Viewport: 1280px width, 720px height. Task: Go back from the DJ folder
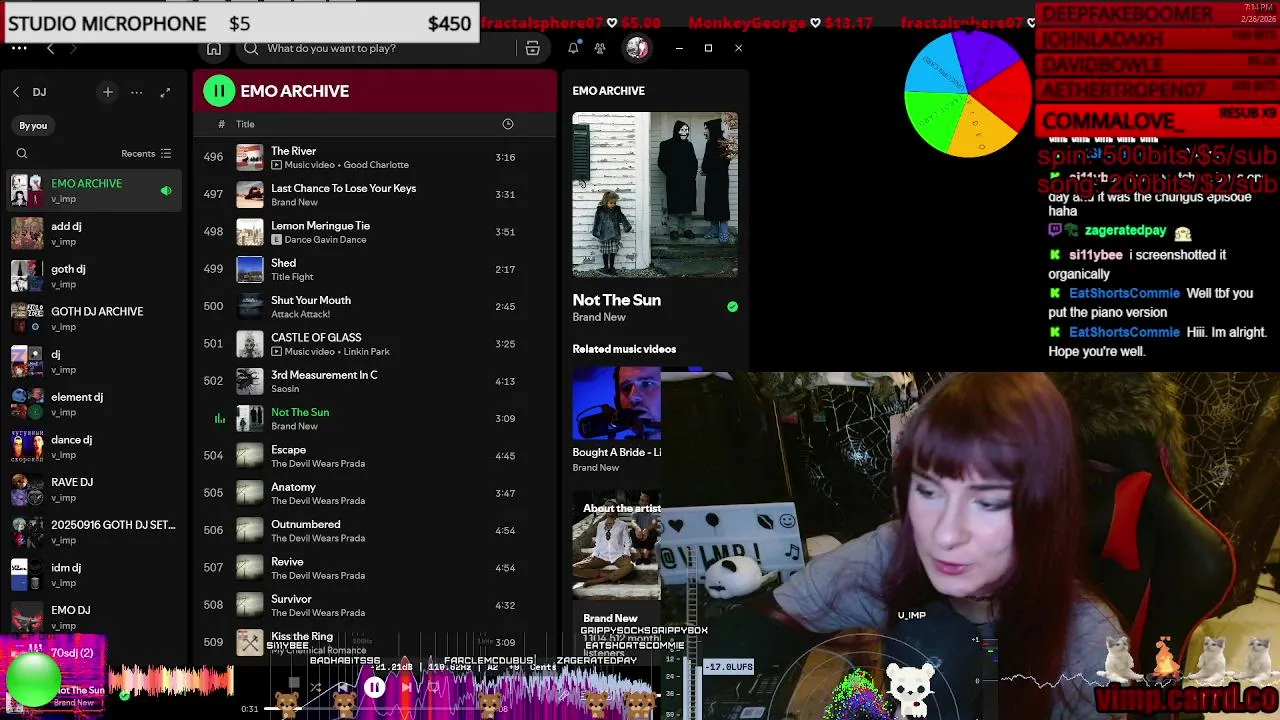[16, 92]
